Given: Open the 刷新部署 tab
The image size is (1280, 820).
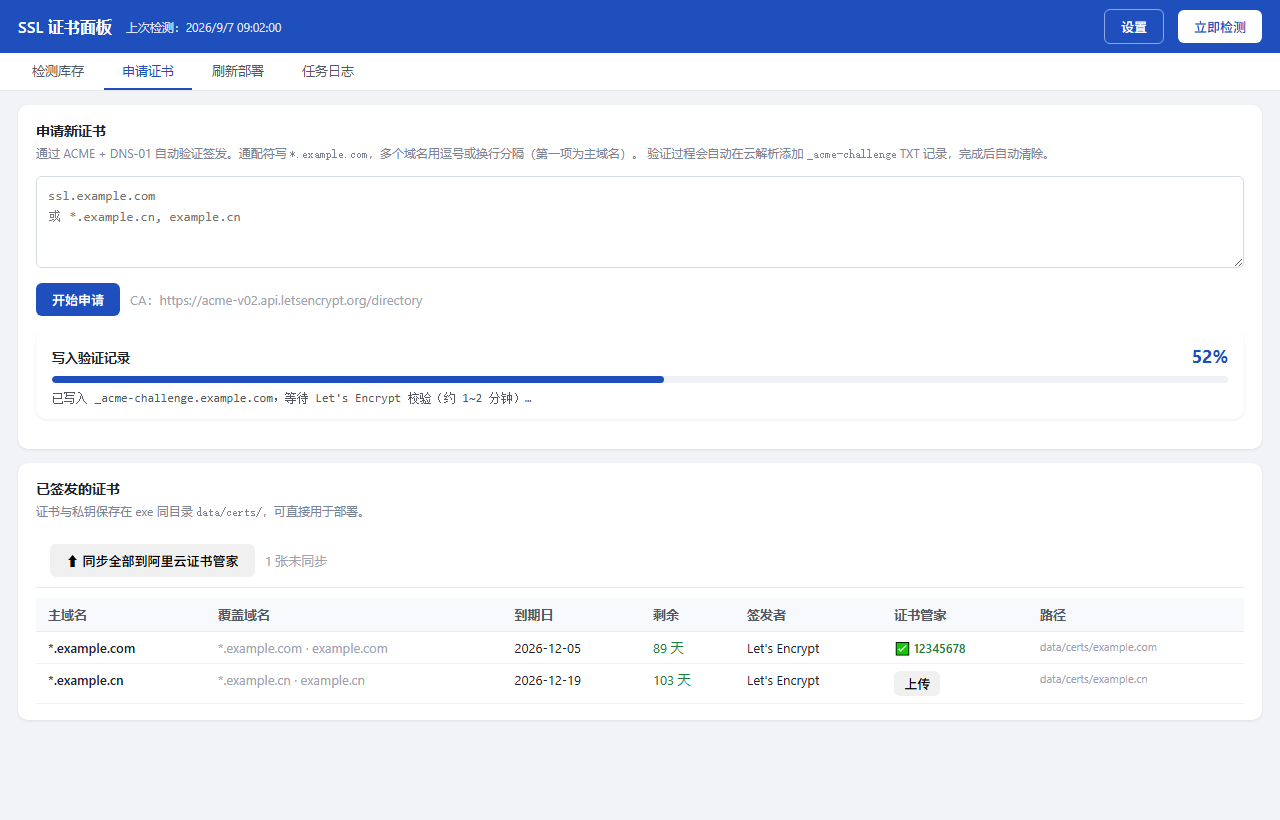Looking at the screenshot, I should [x=238, y=71].
